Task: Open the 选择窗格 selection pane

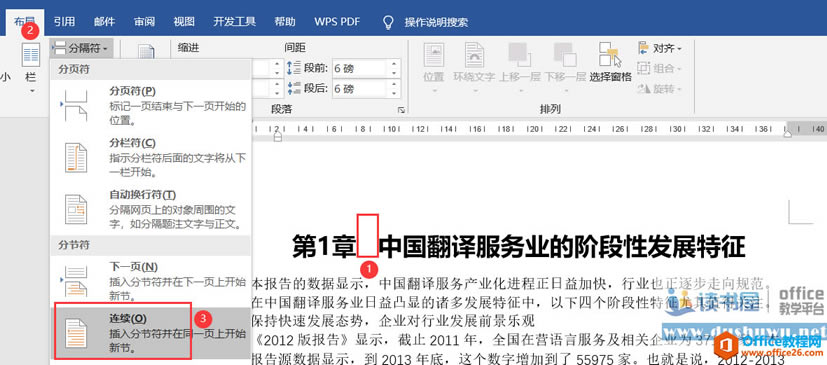Action: (610, 62)
